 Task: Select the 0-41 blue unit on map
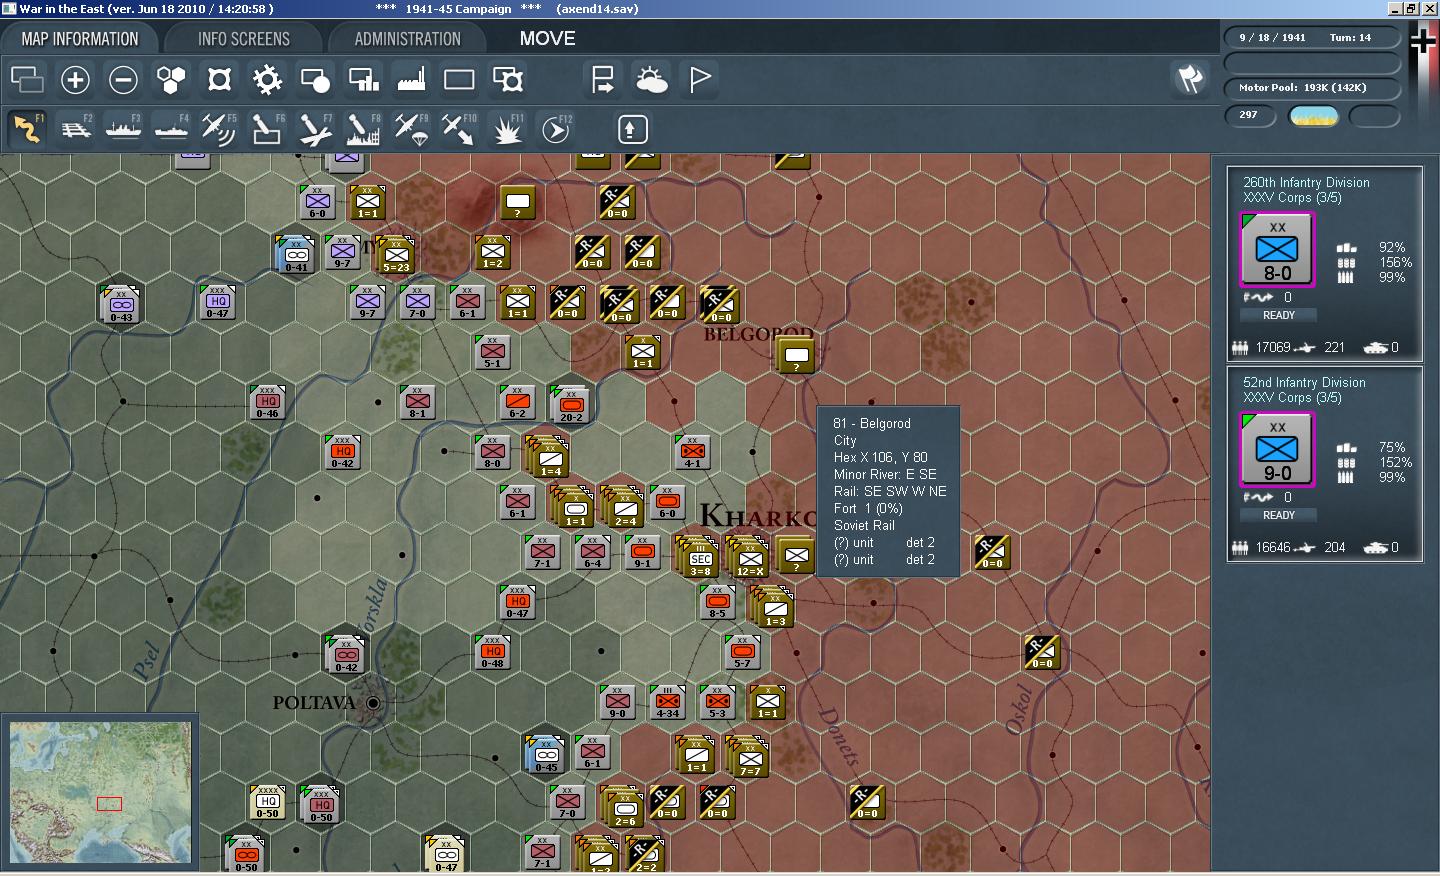[296, 254]
